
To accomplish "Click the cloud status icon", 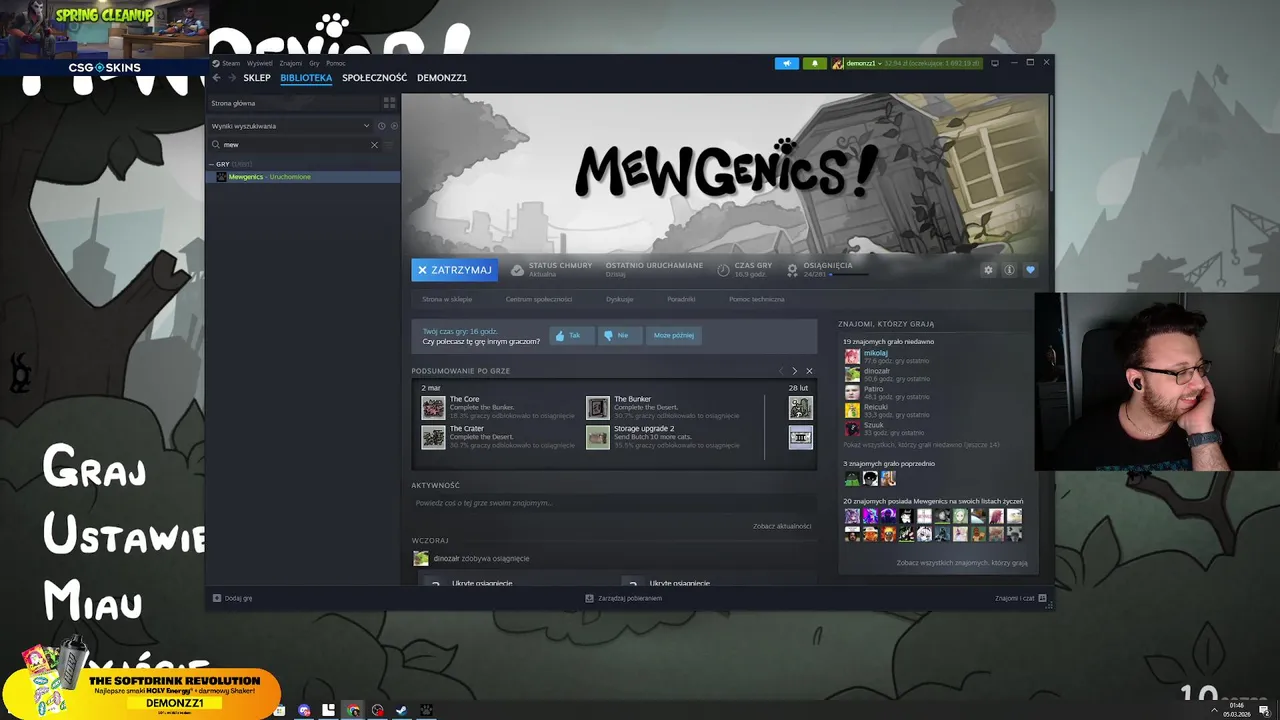I will [x=517, y=270].
